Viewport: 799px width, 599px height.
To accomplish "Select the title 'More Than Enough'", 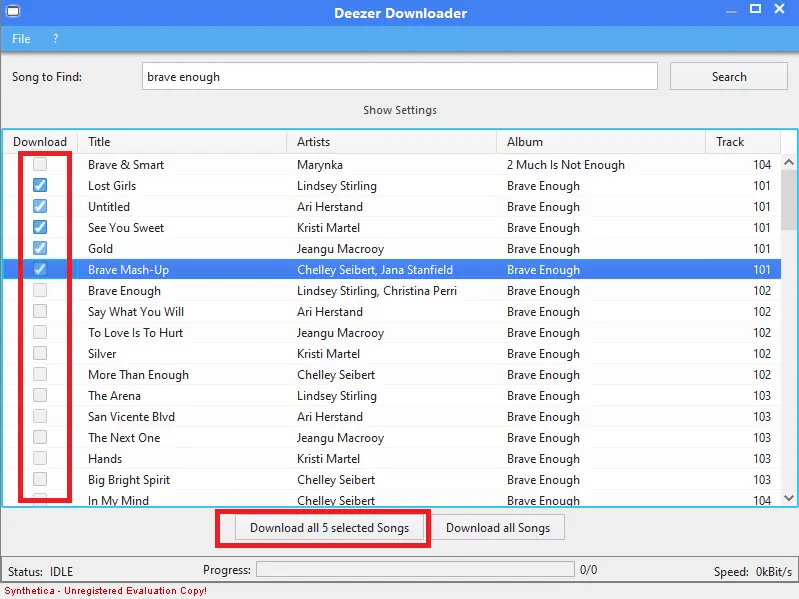I will tap(138, 375).
